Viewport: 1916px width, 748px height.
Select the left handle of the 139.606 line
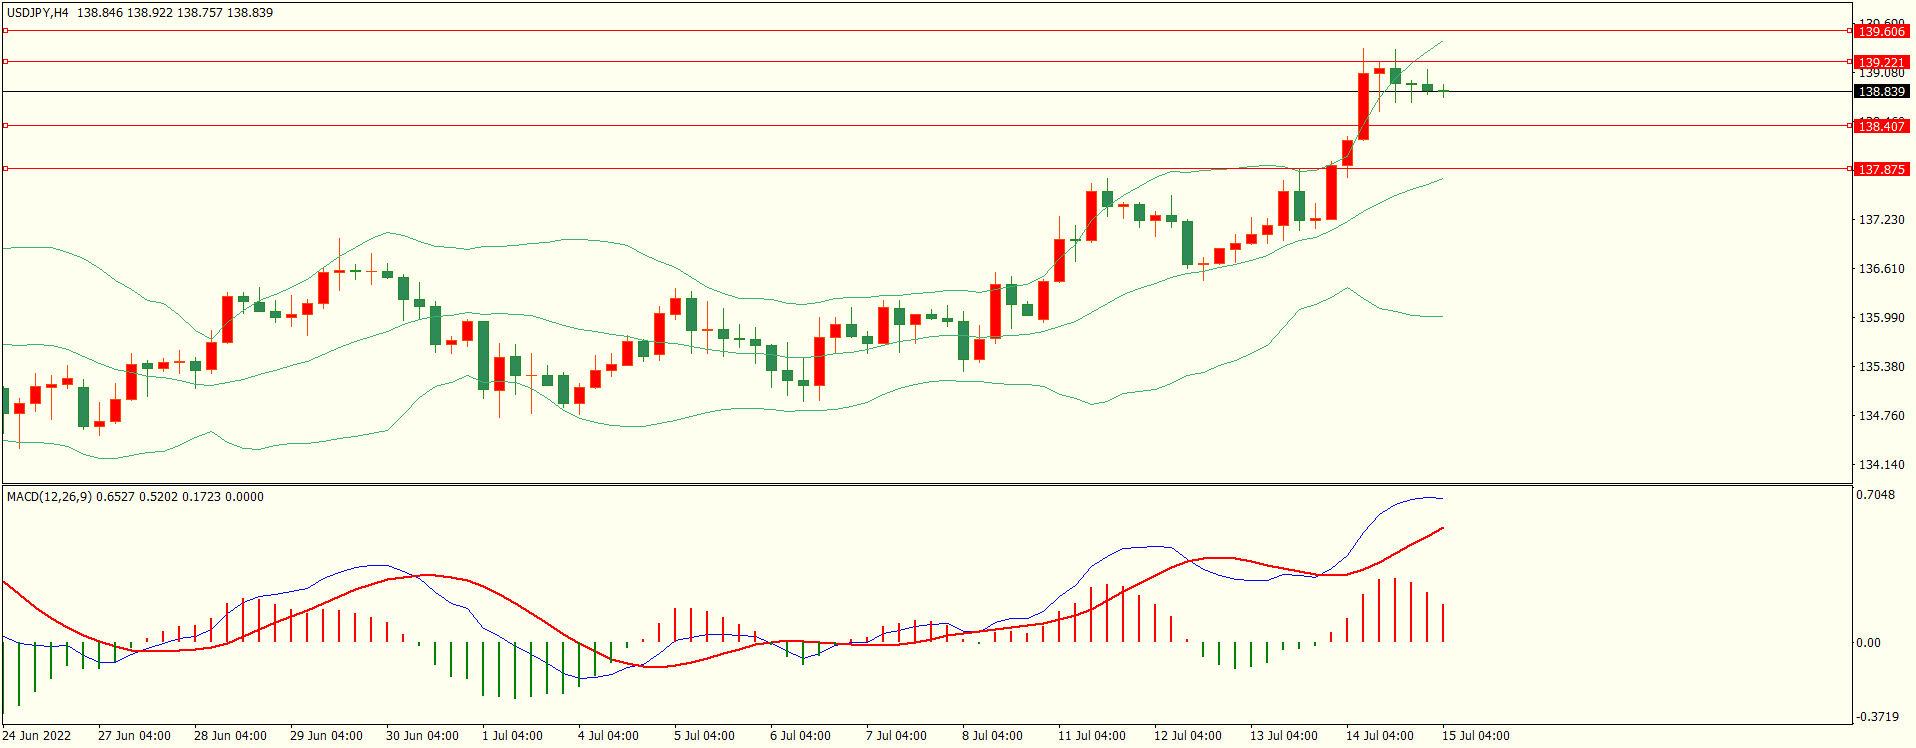5,31
